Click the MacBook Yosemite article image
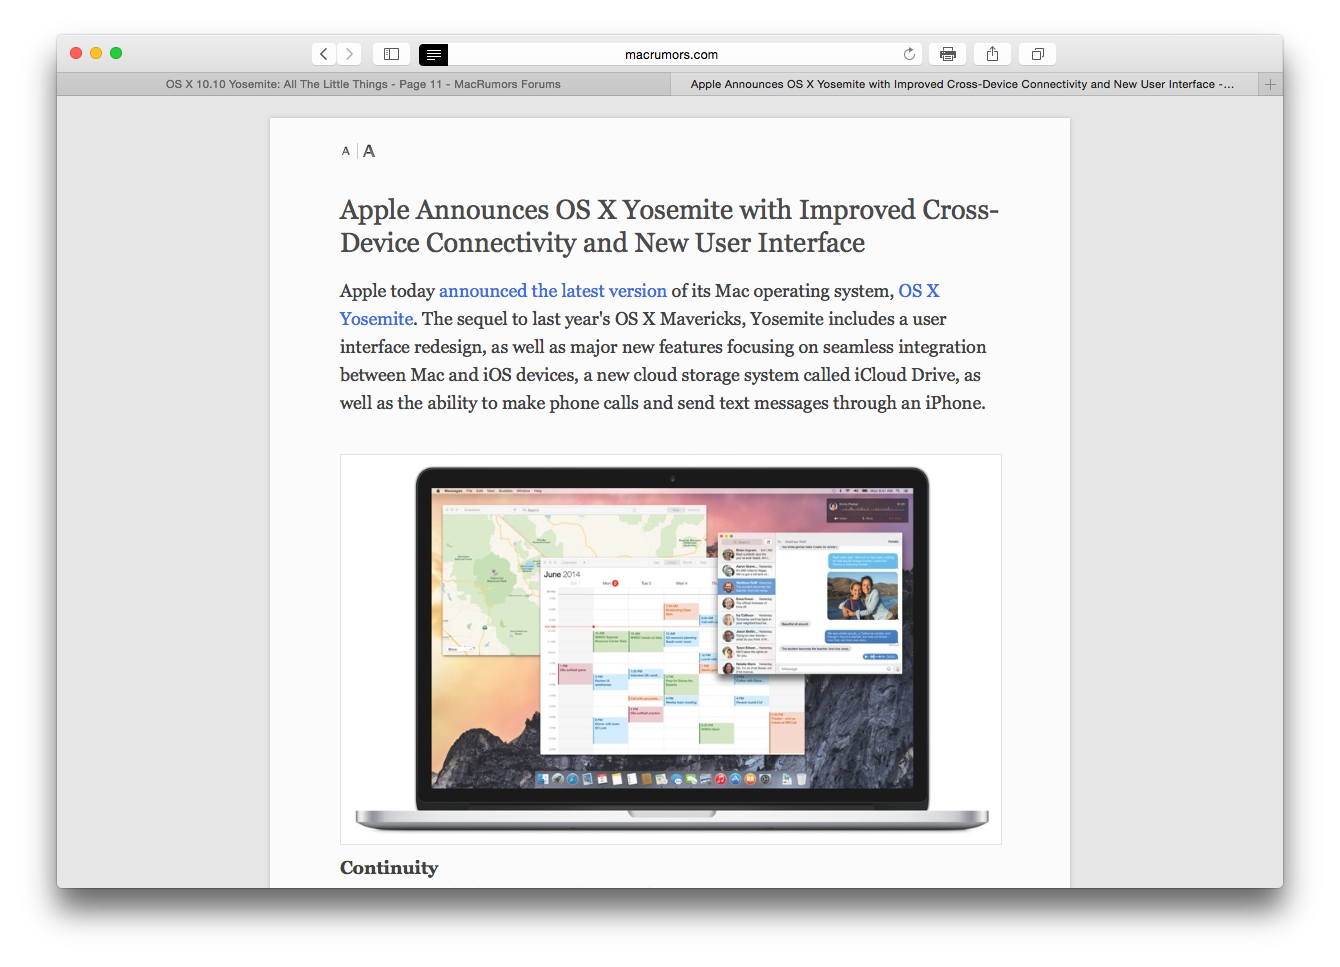This screenshot has width=1340, height=967. (671, 649)
